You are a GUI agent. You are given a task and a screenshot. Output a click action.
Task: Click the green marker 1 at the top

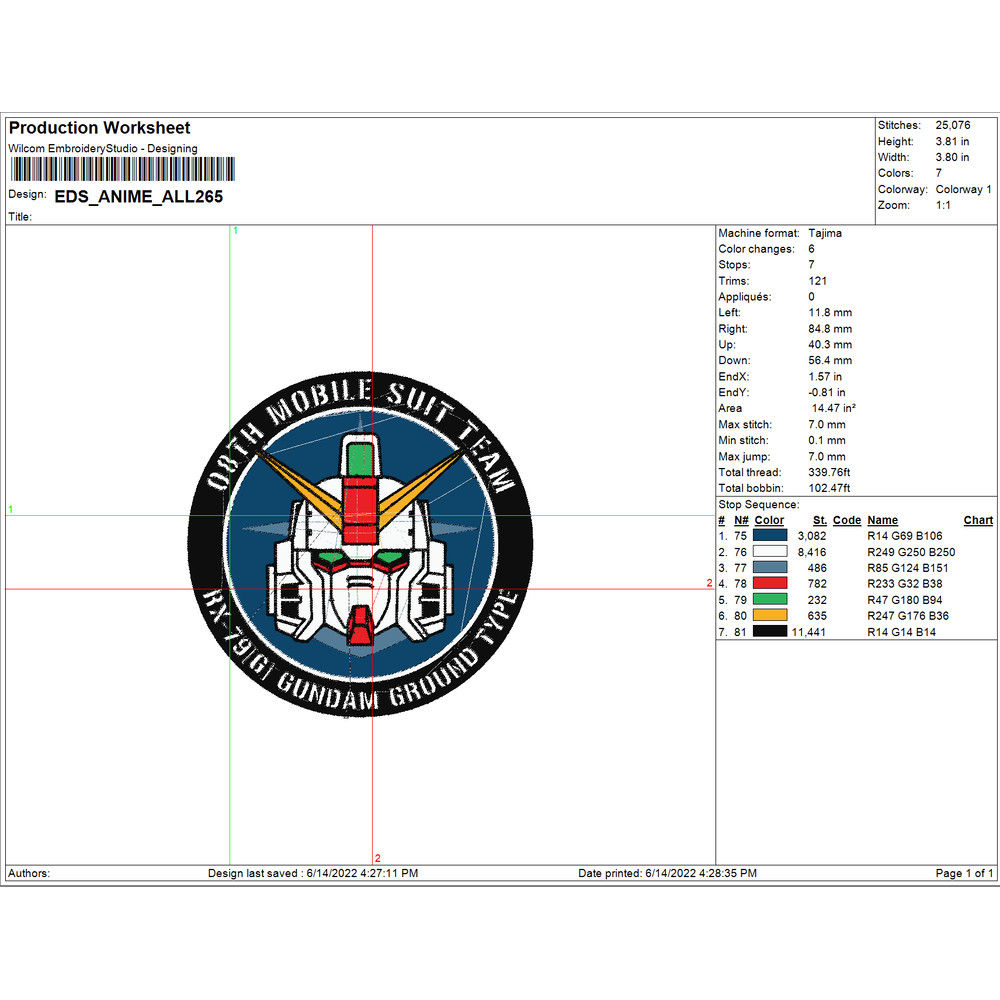pyautogui.click(x=236, y=231)
